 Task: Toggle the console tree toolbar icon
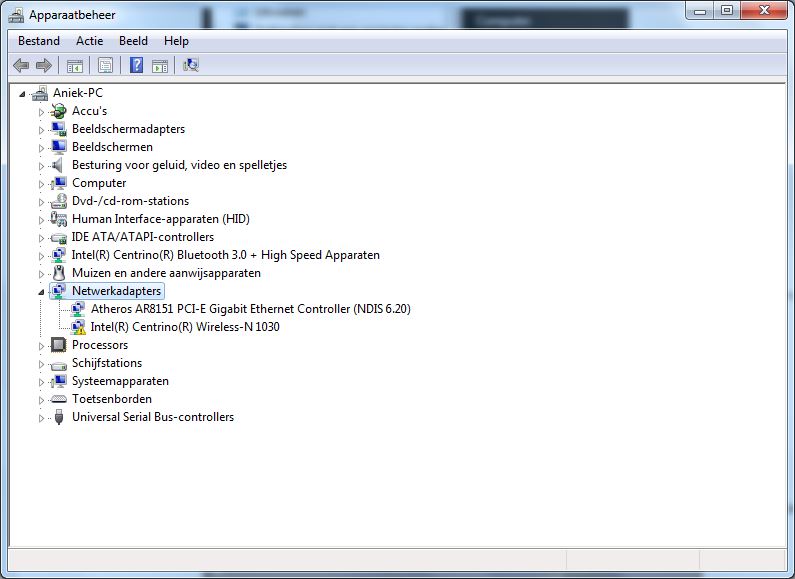coord(75,65)
